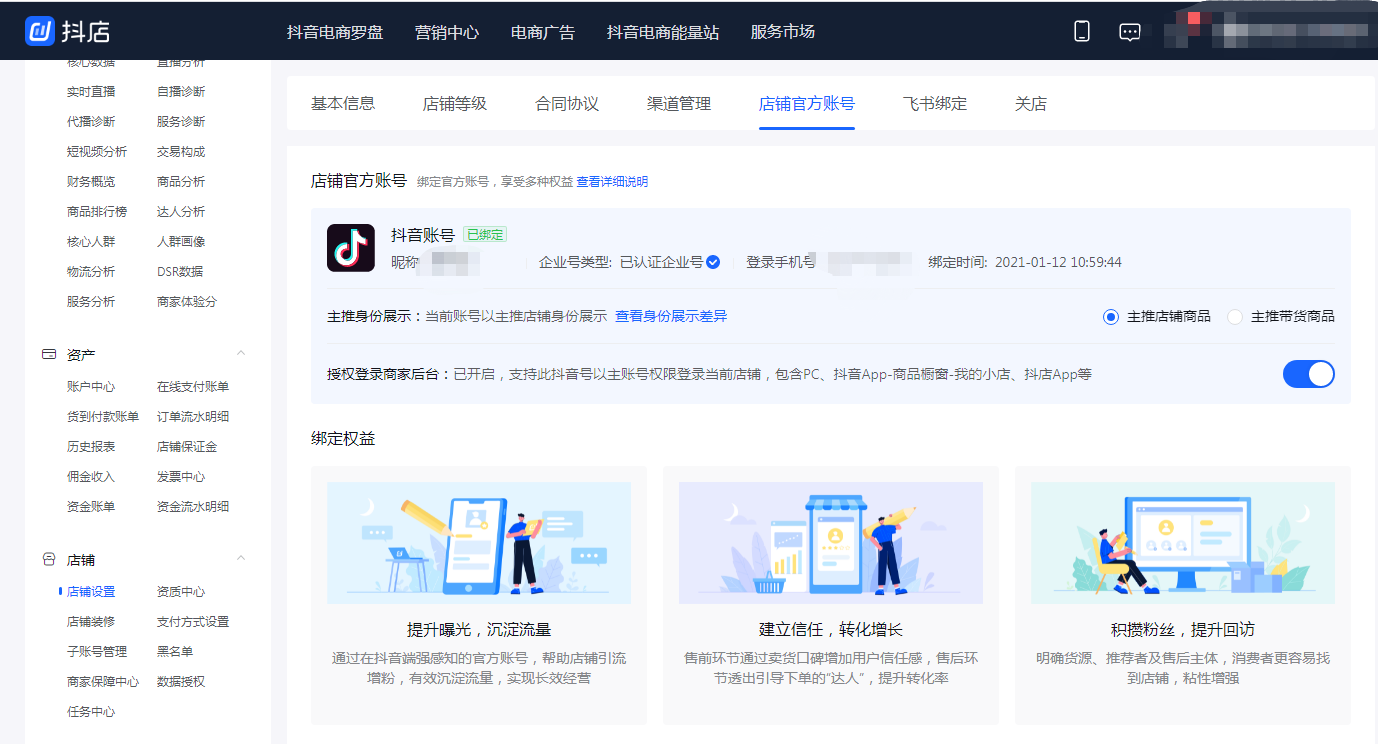The height and width of the screenshot is (744, 1378).
Task: Open 交易构成 in sidebar
Action: [x=181, y=151]
